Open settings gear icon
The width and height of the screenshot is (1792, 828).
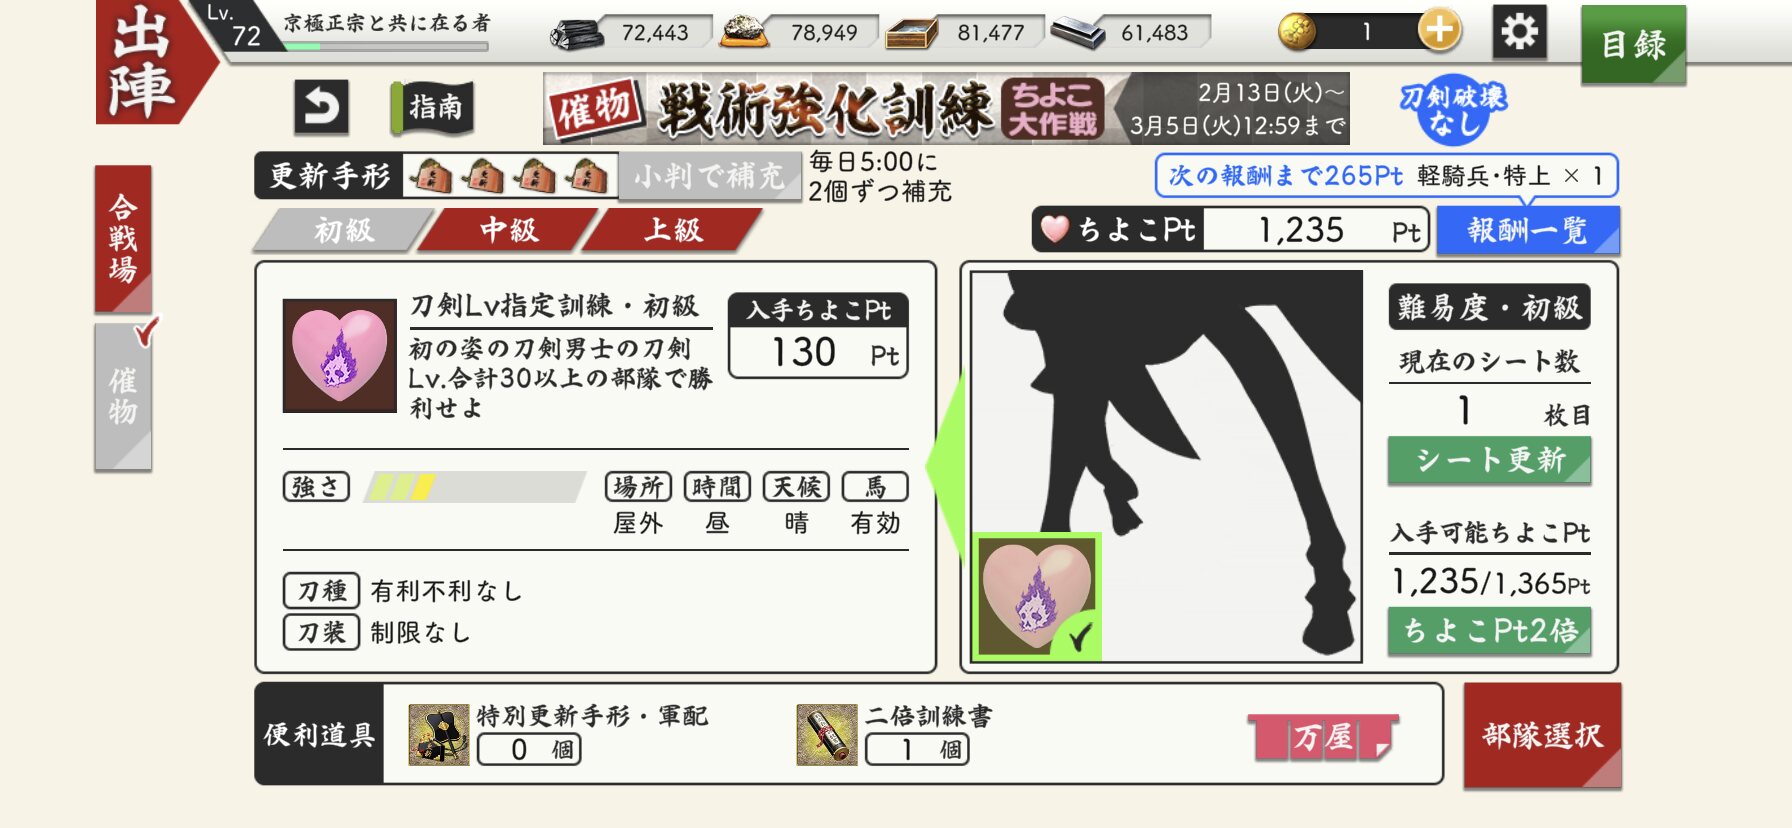coord(1520,32)
